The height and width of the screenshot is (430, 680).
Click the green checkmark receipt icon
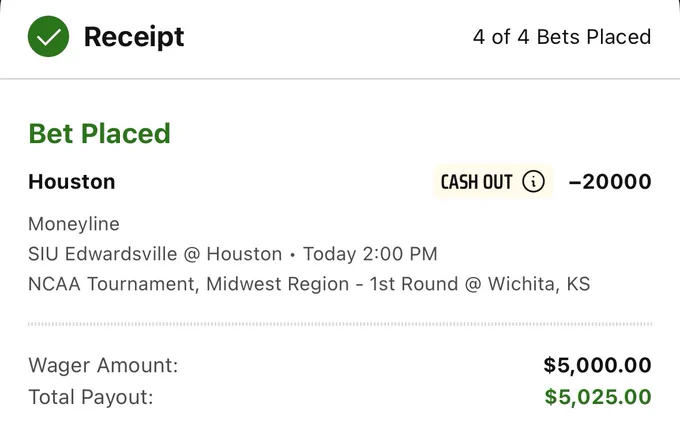[48, 36]
